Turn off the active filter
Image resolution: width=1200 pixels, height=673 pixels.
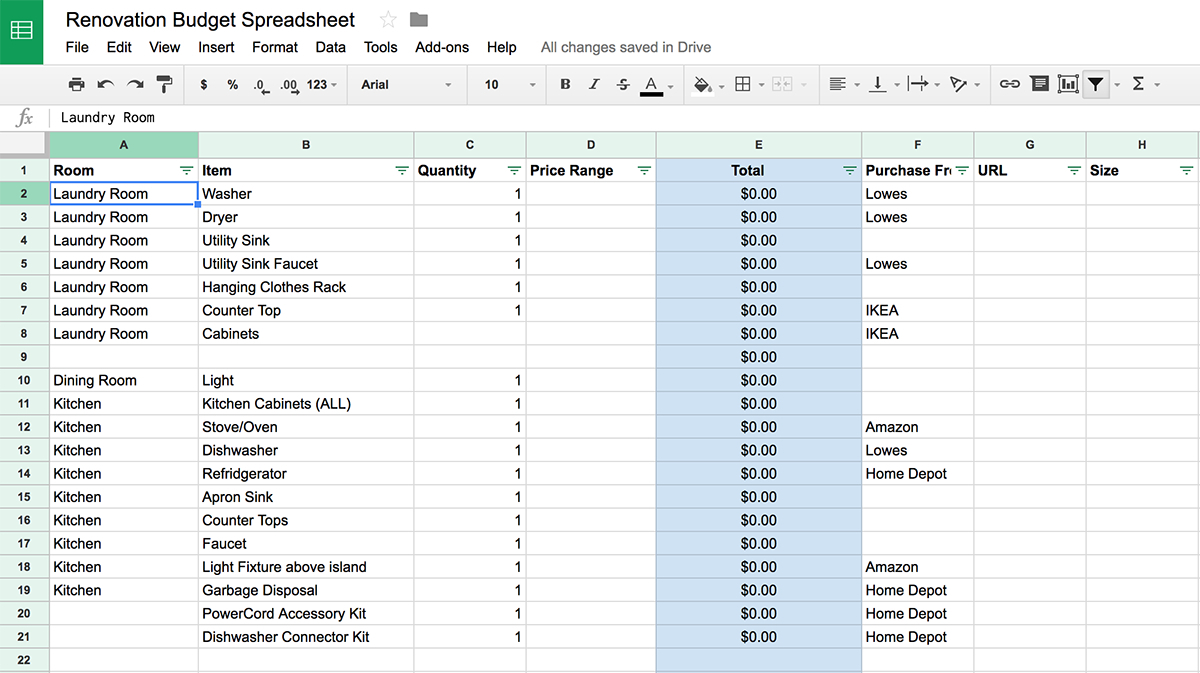1095,84
